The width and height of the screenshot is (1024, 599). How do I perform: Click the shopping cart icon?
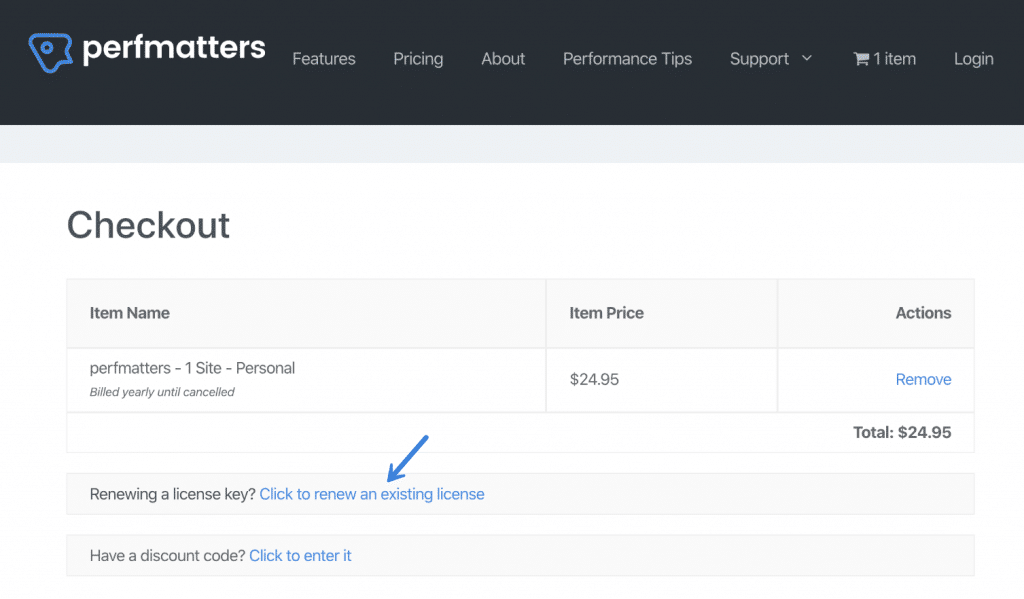point(861,59)
